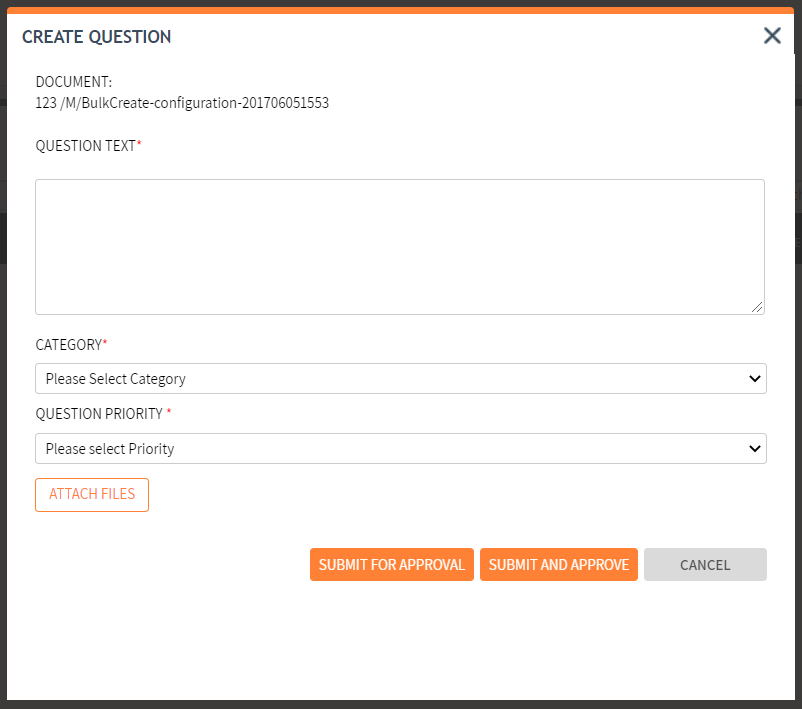Image resolution: width=802 pixels, height=709 pixels.
Task: Click inside the Question Text area
Action: pos(399,246)
